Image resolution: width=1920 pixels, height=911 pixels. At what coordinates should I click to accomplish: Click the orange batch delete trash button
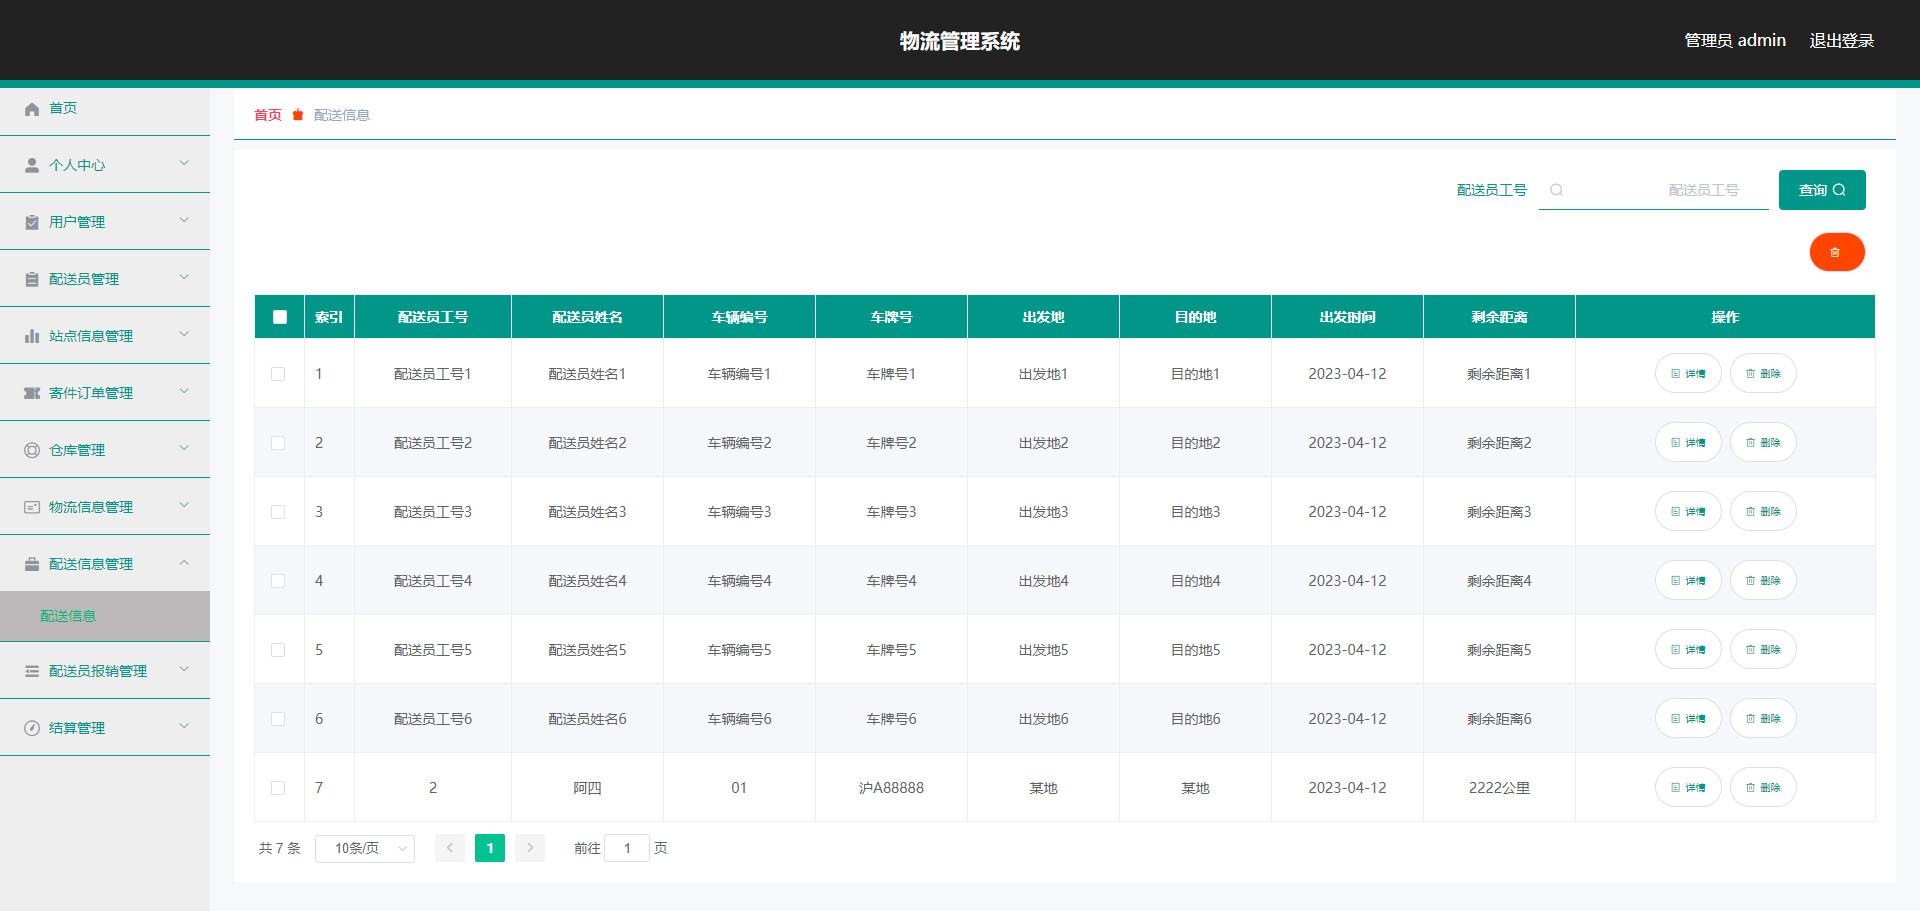pyautogui.click(x=1836, y=252)
